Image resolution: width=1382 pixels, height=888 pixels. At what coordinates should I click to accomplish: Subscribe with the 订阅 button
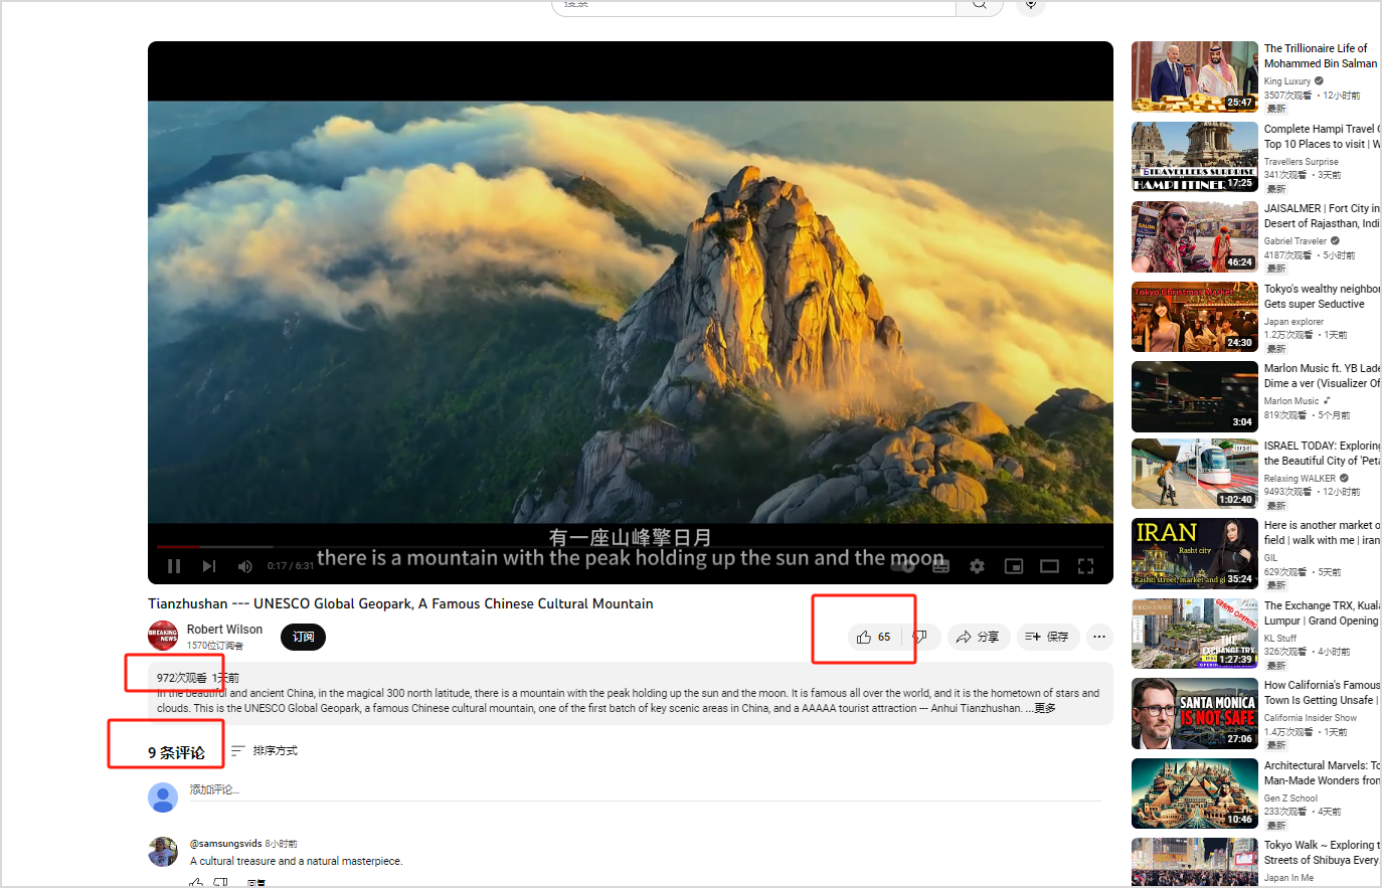(303, 637)
